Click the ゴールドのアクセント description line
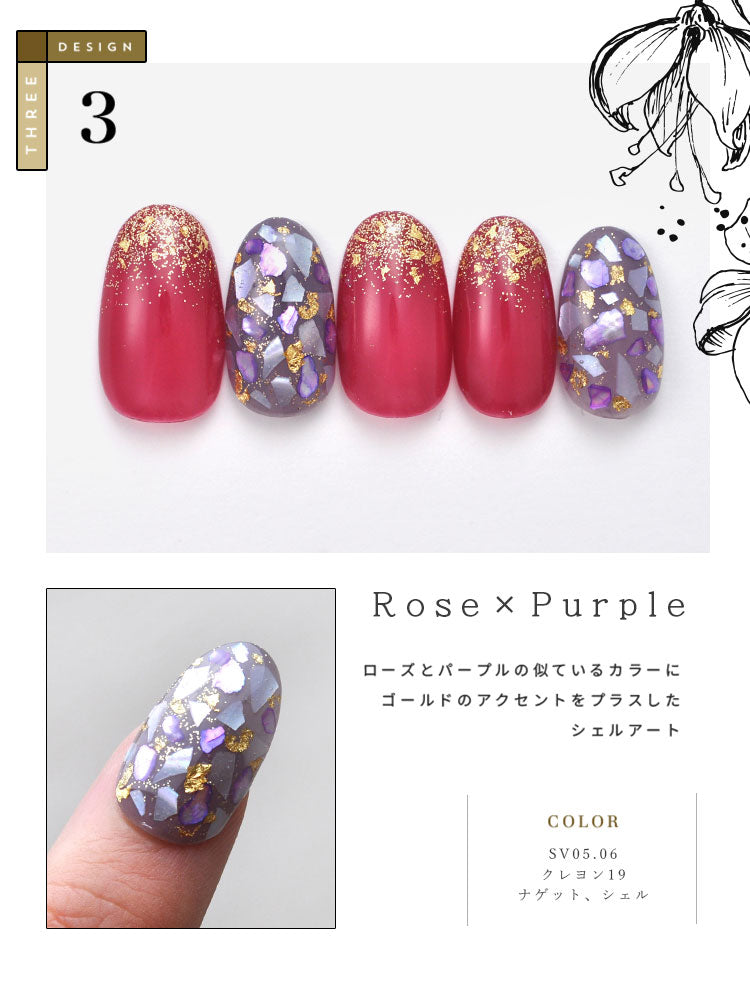 pos(531,700)
